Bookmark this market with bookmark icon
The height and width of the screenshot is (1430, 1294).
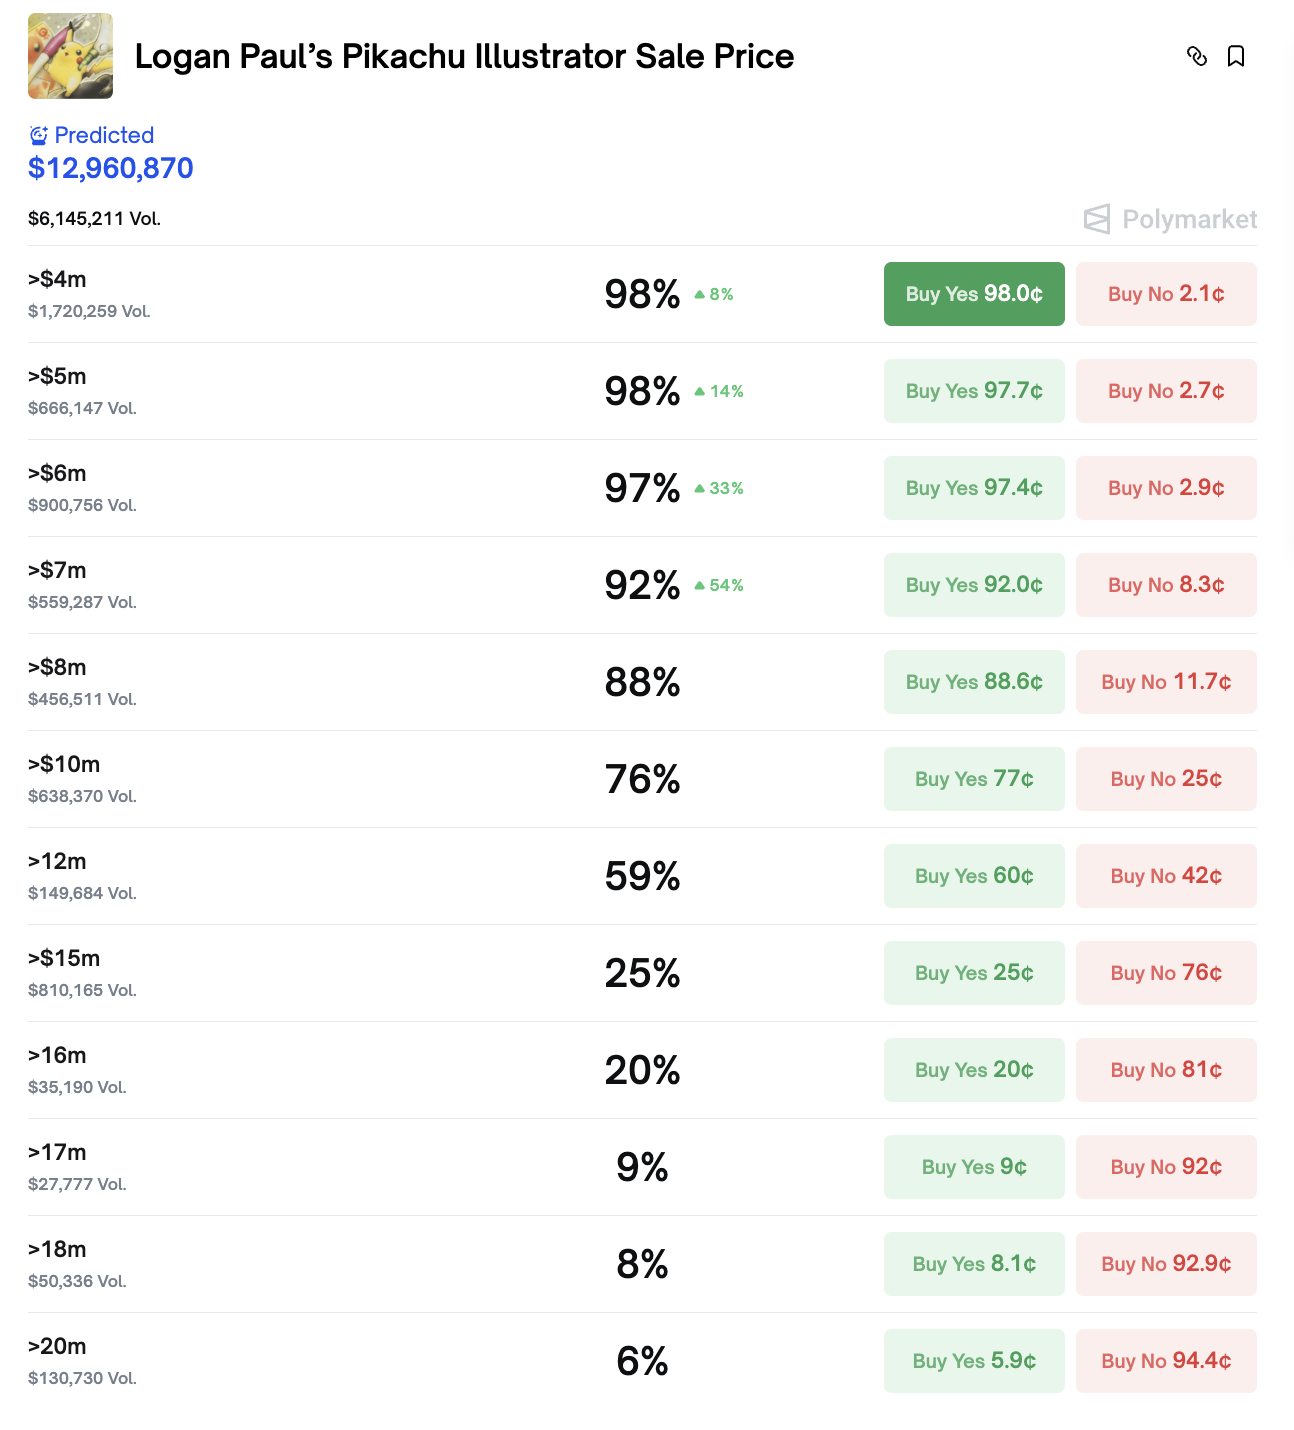click(1236, 56)
